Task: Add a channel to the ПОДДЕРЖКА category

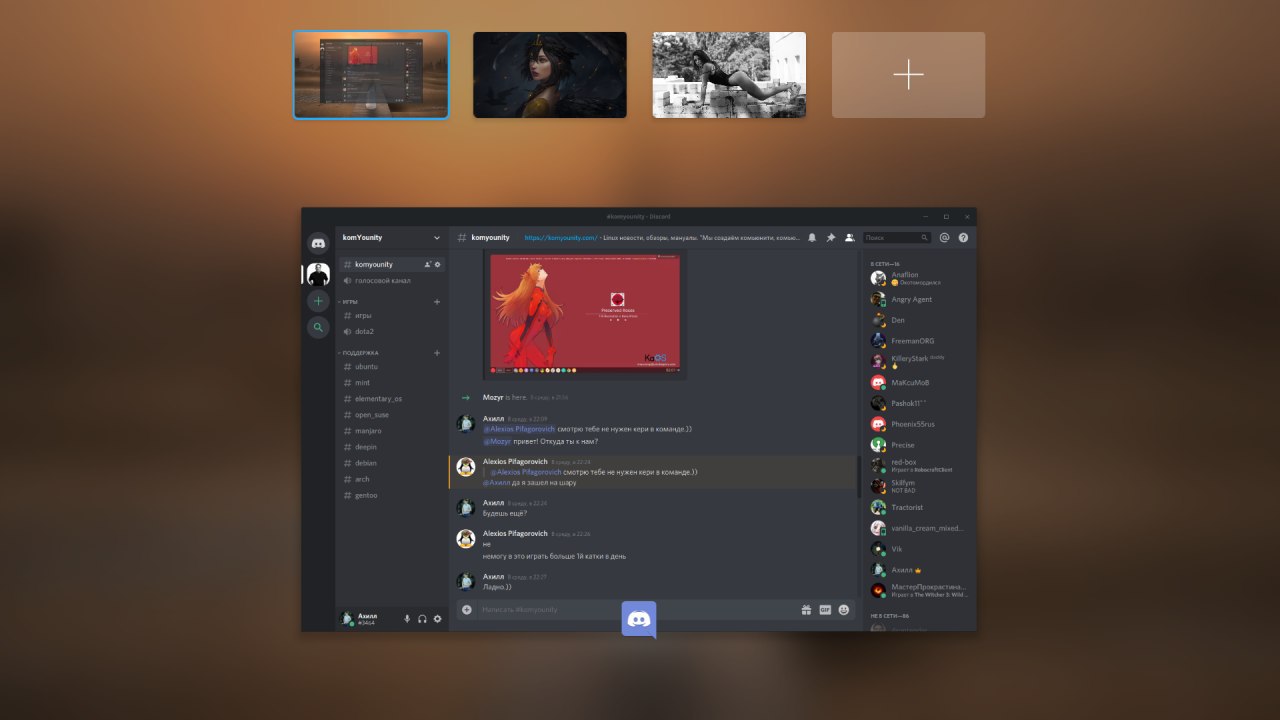Action: 437,353
